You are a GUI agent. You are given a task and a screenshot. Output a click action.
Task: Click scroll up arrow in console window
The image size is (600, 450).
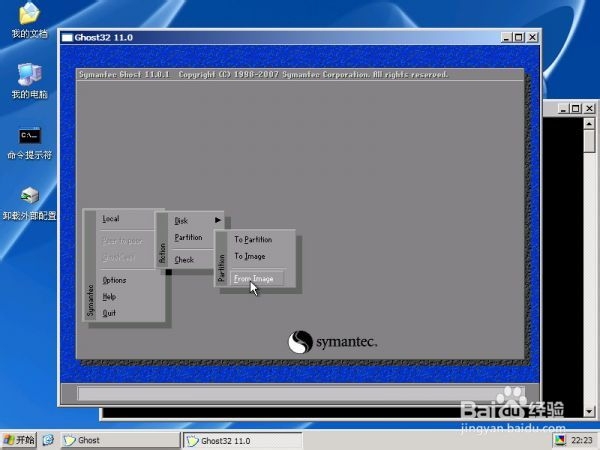click(x=589, y=124)
